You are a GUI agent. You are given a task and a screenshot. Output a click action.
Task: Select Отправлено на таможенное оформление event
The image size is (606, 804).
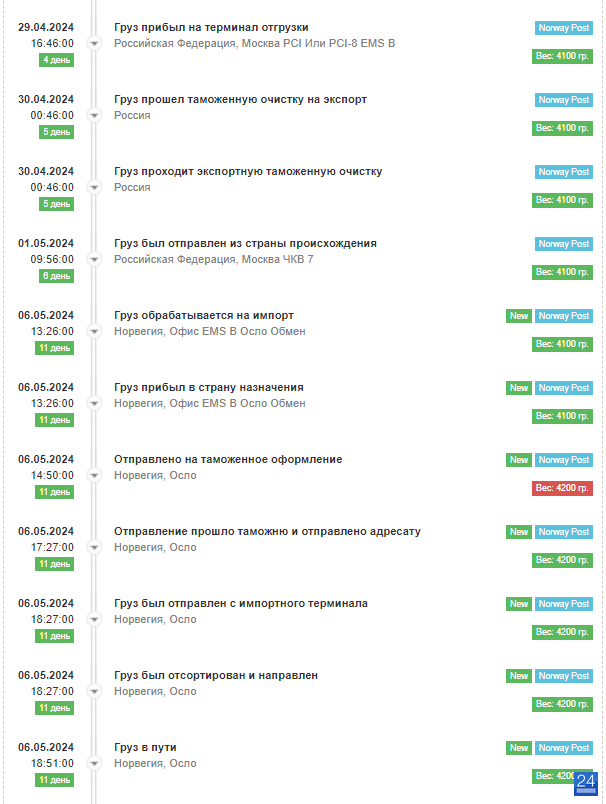(x=228, y=459)
